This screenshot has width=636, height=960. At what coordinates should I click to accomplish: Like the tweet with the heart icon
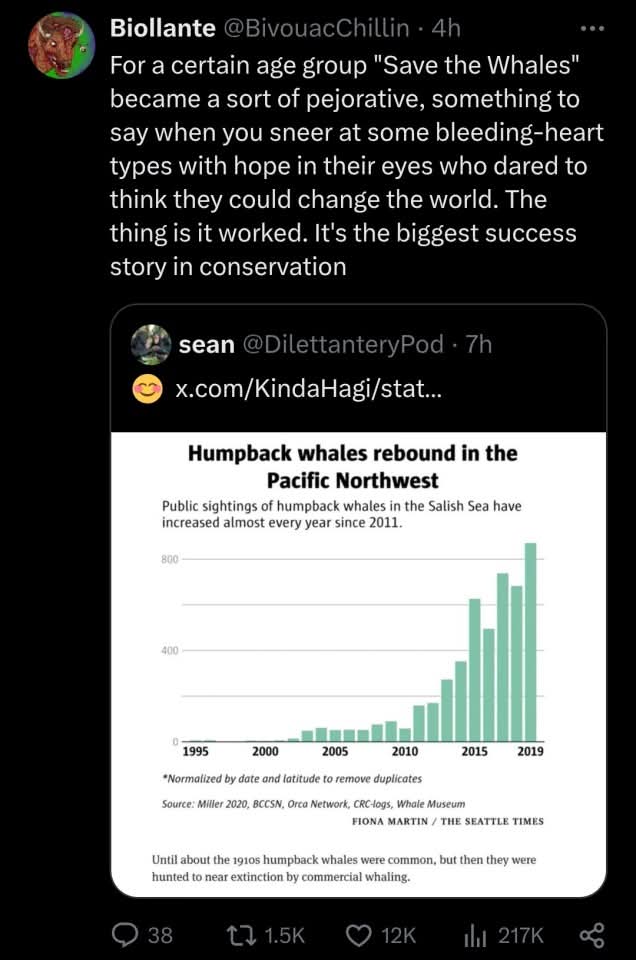[x=357, y=934]
